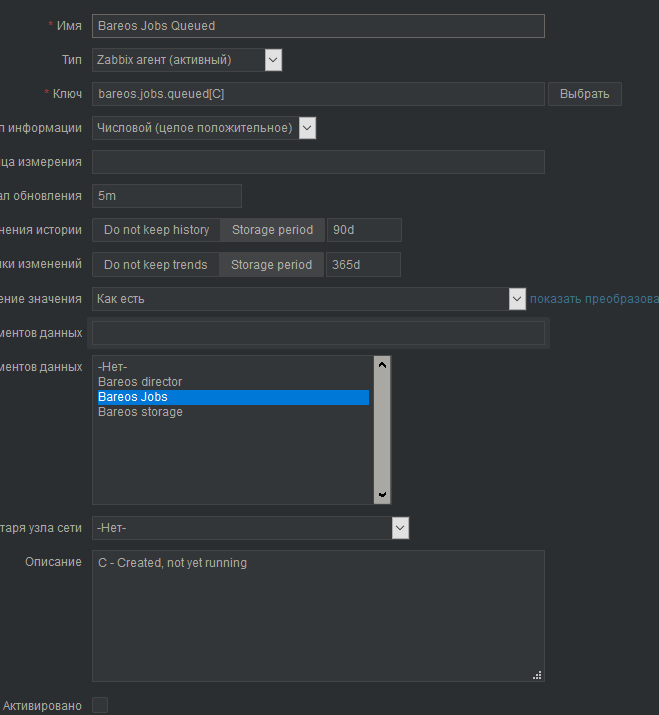The width and height of the screenshot is (659, 715).
Task: Click the update interval field showing 5m
Action: coord(167,196)
